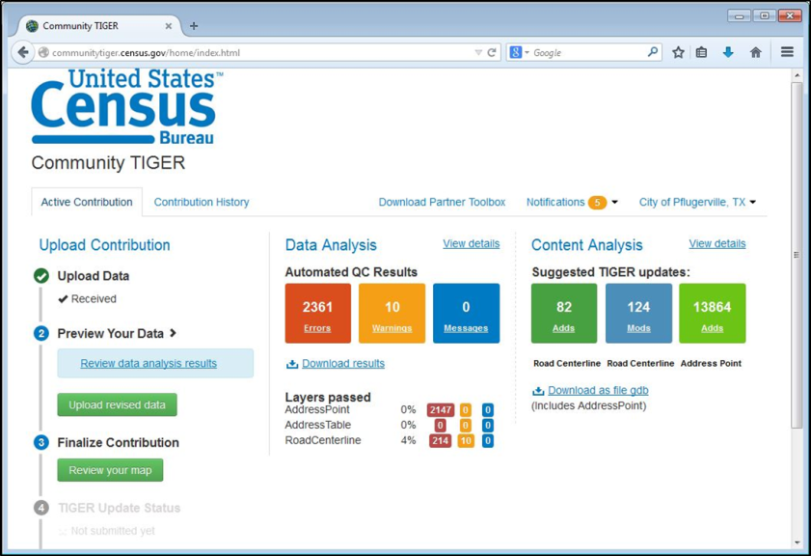Viewport: 811px width, 556px height.
Task: Open Google search engine selector
Action: tap(519, 52)
